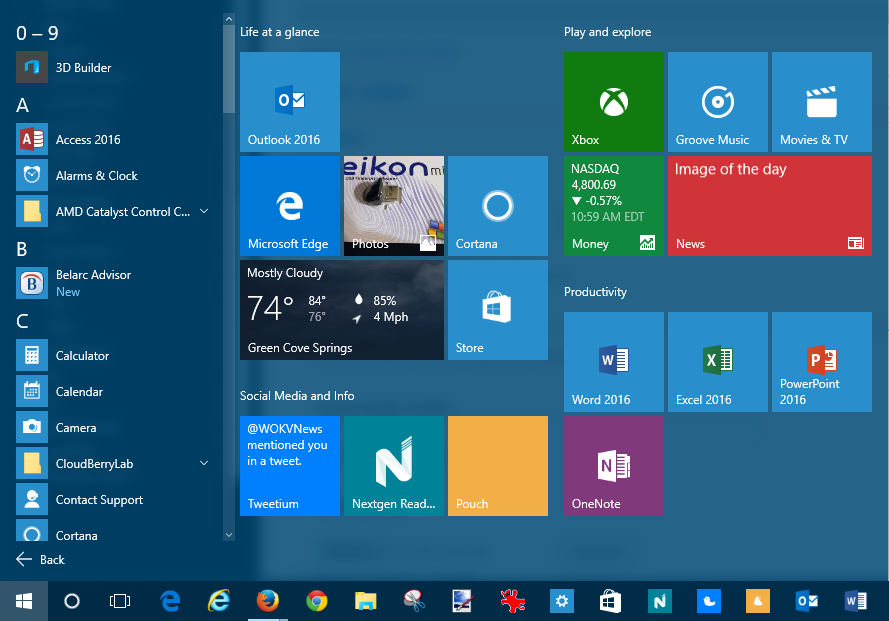This screenshot has width=889, height=621.
Task: Expand AMD Catalyst Control Center folder
Action: pos(204,212)
